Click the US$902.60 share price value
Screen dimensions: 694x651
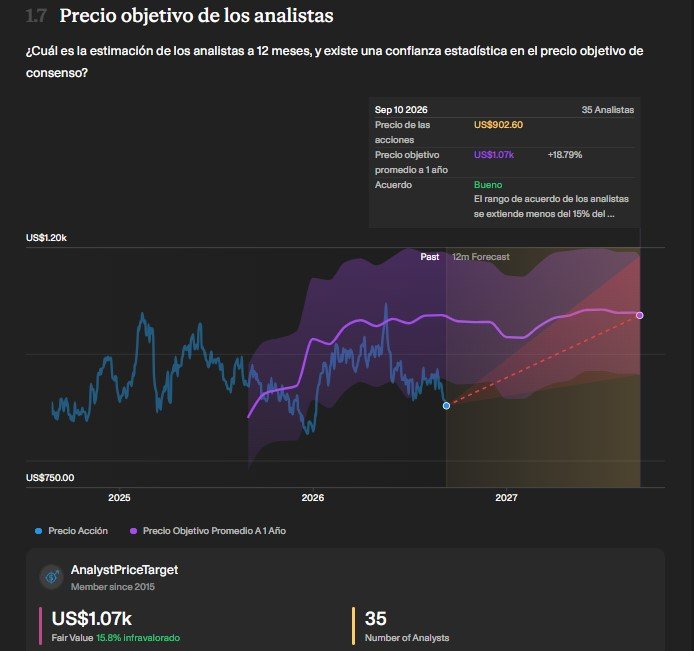pos(498,125)
